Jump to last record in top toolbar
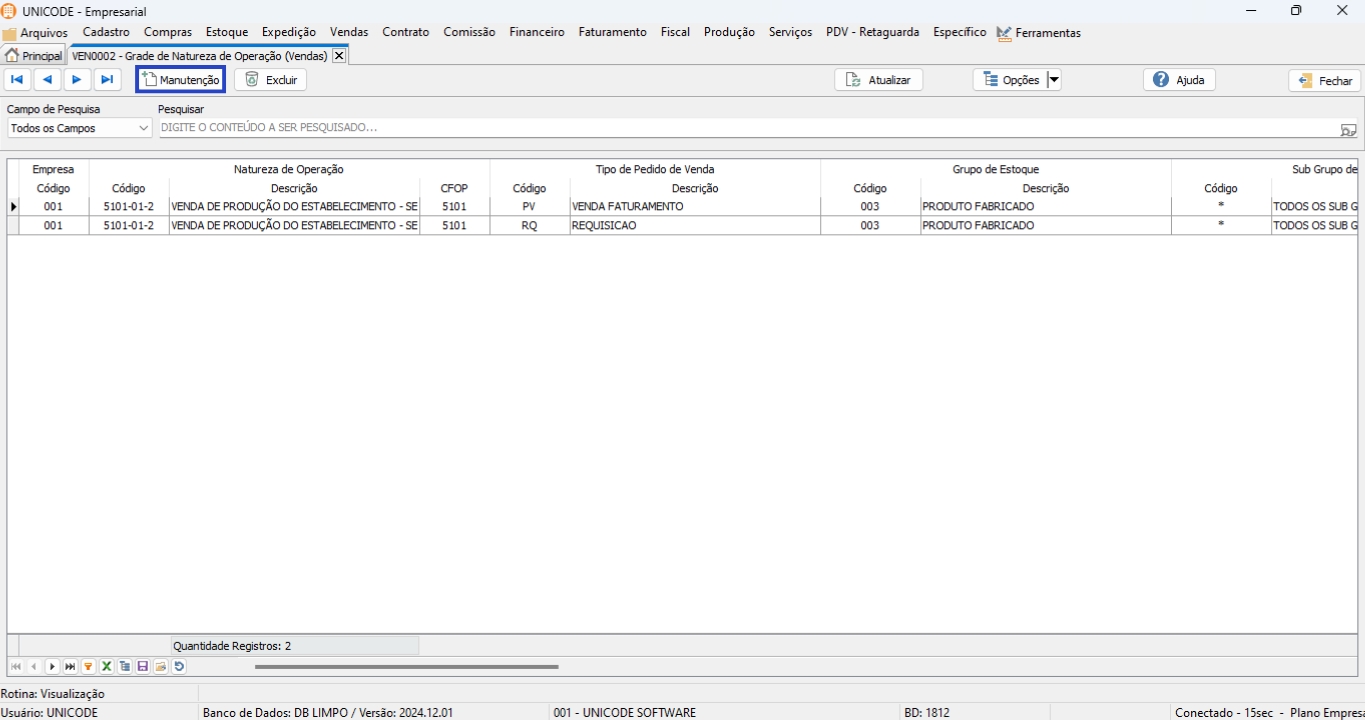Viewport: 1365px width, 720px height. tap(107, 80)
